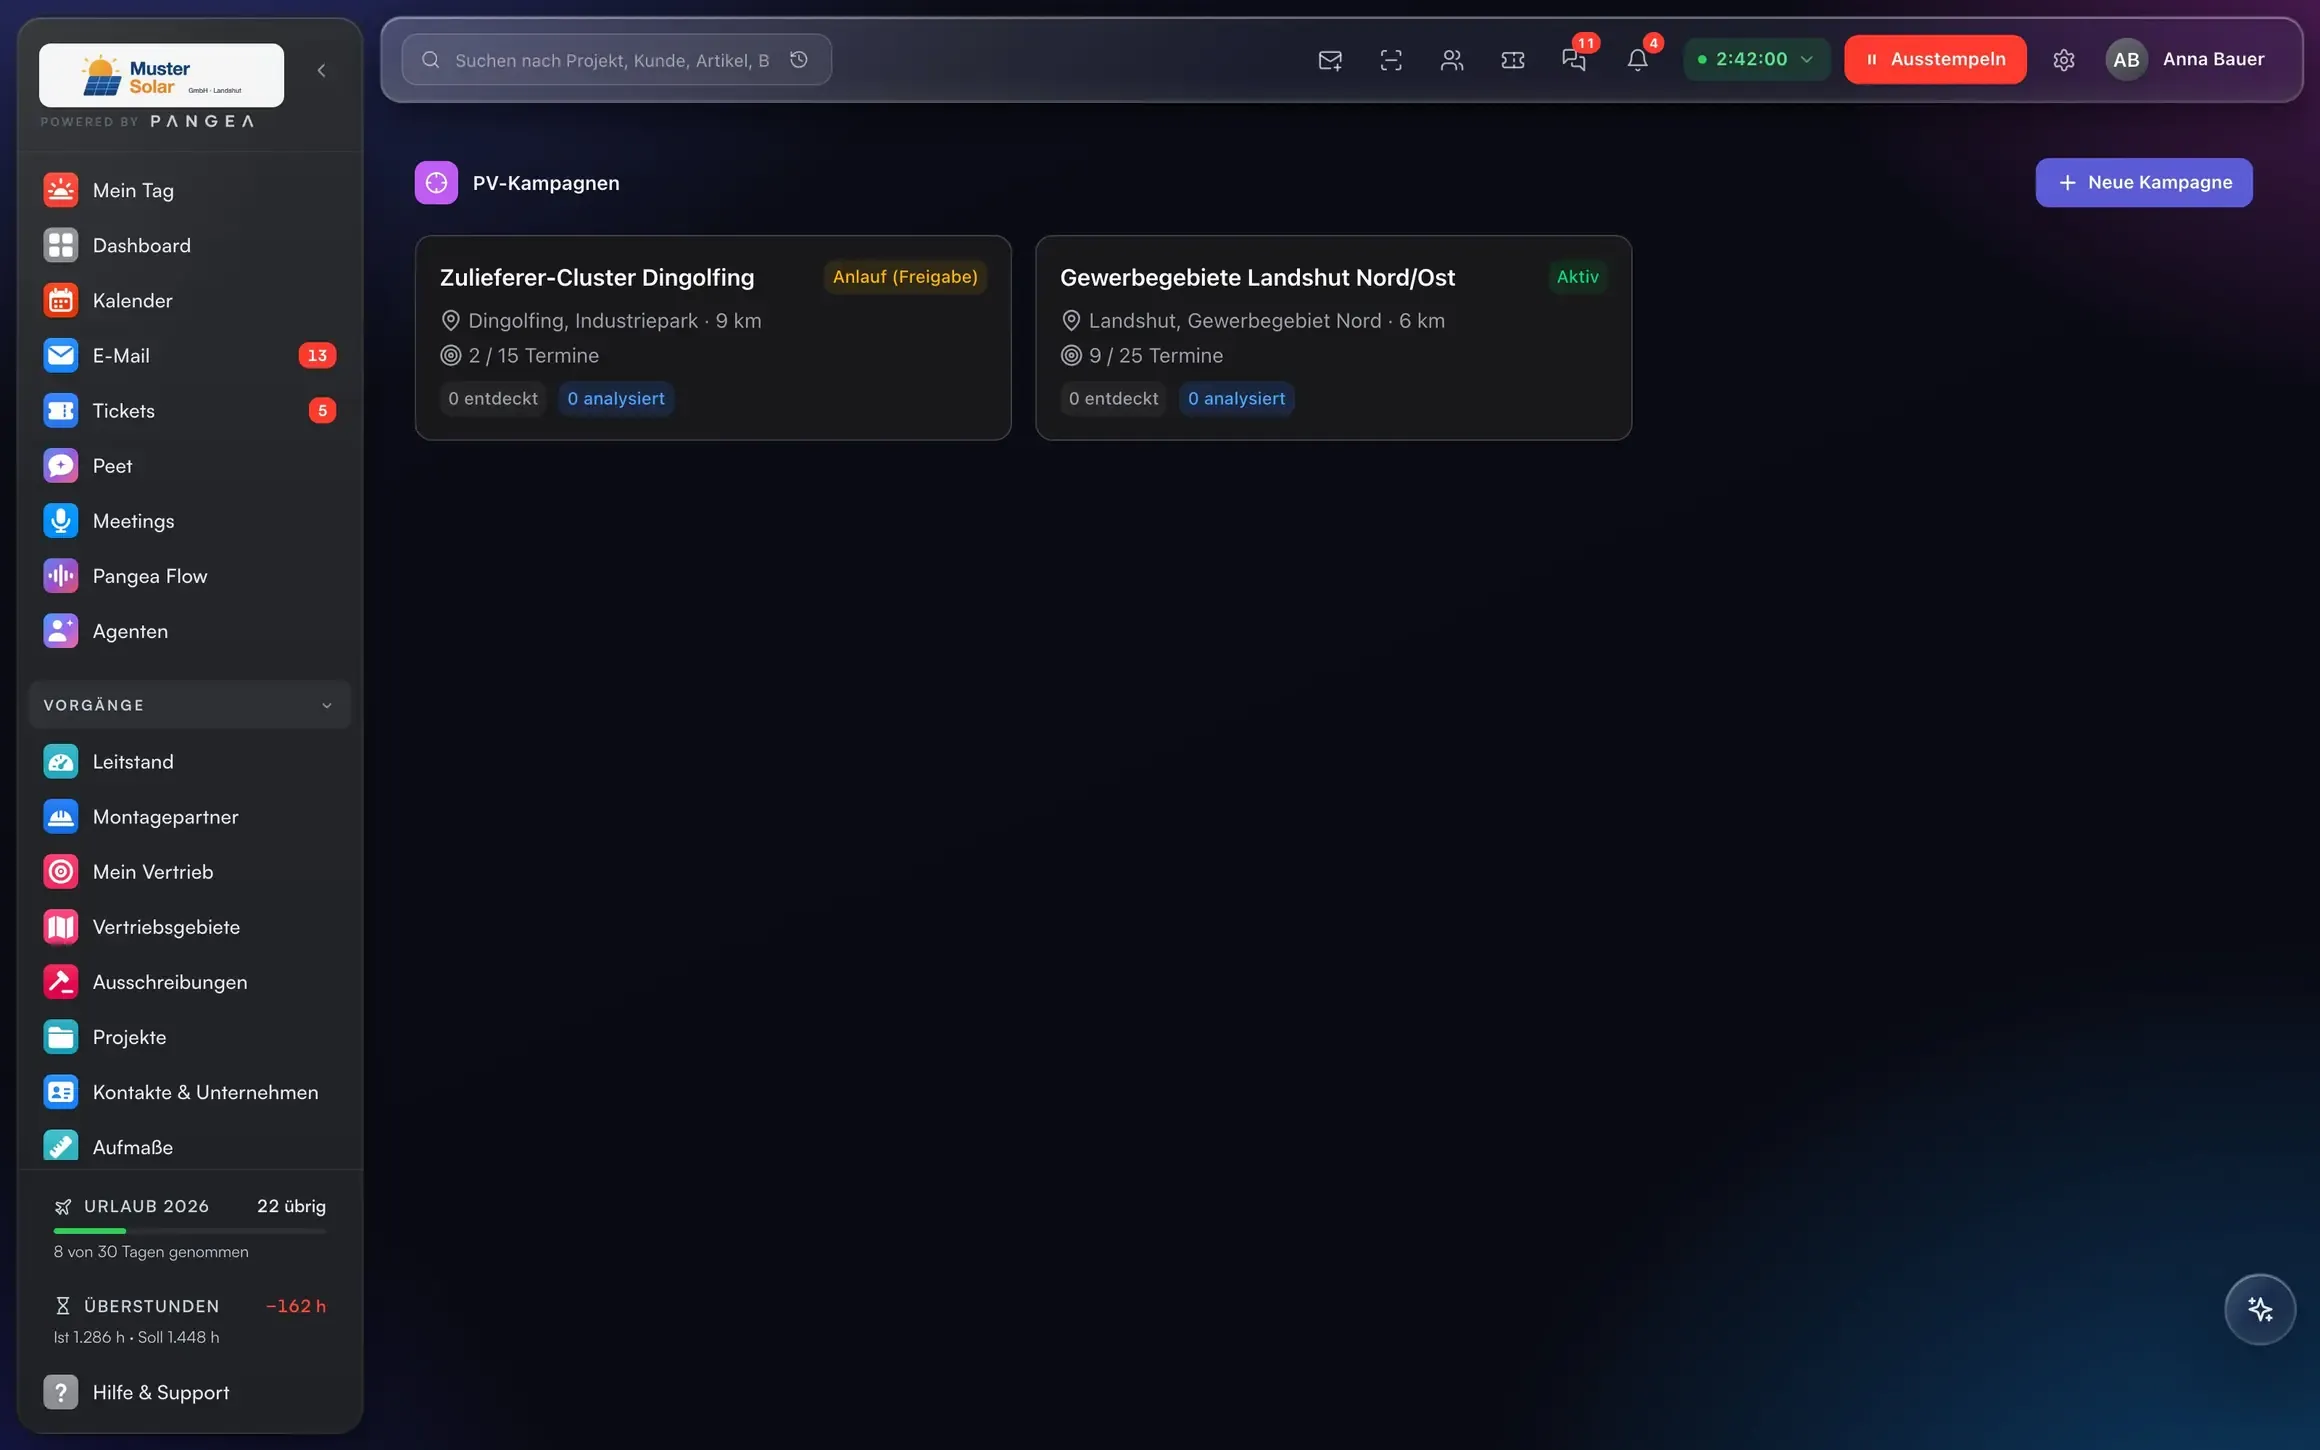Screen dimensions: 2320x1450
Task: Open the ticket icon in the header
Action: point(1512,60)
